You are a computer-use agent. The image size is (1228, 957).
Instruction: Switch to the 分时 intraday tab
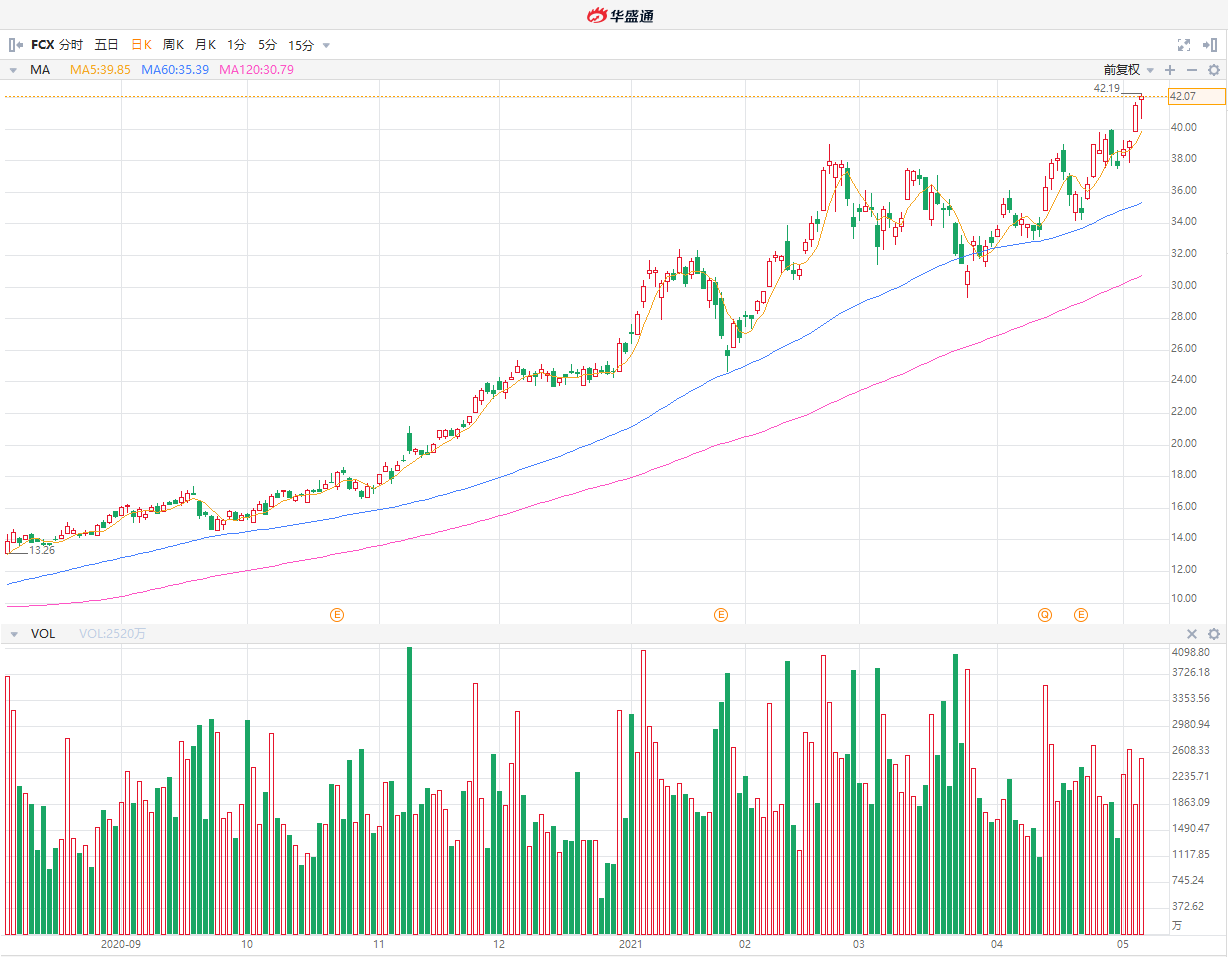click(x=71, y=45)
